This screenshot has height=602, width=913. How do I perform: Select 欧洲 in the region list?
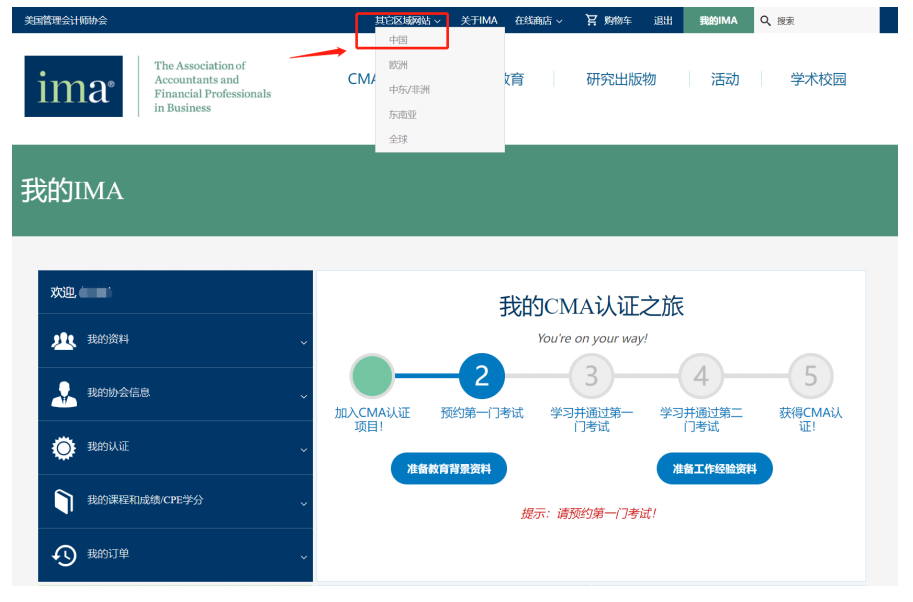[x=398, y=65]
